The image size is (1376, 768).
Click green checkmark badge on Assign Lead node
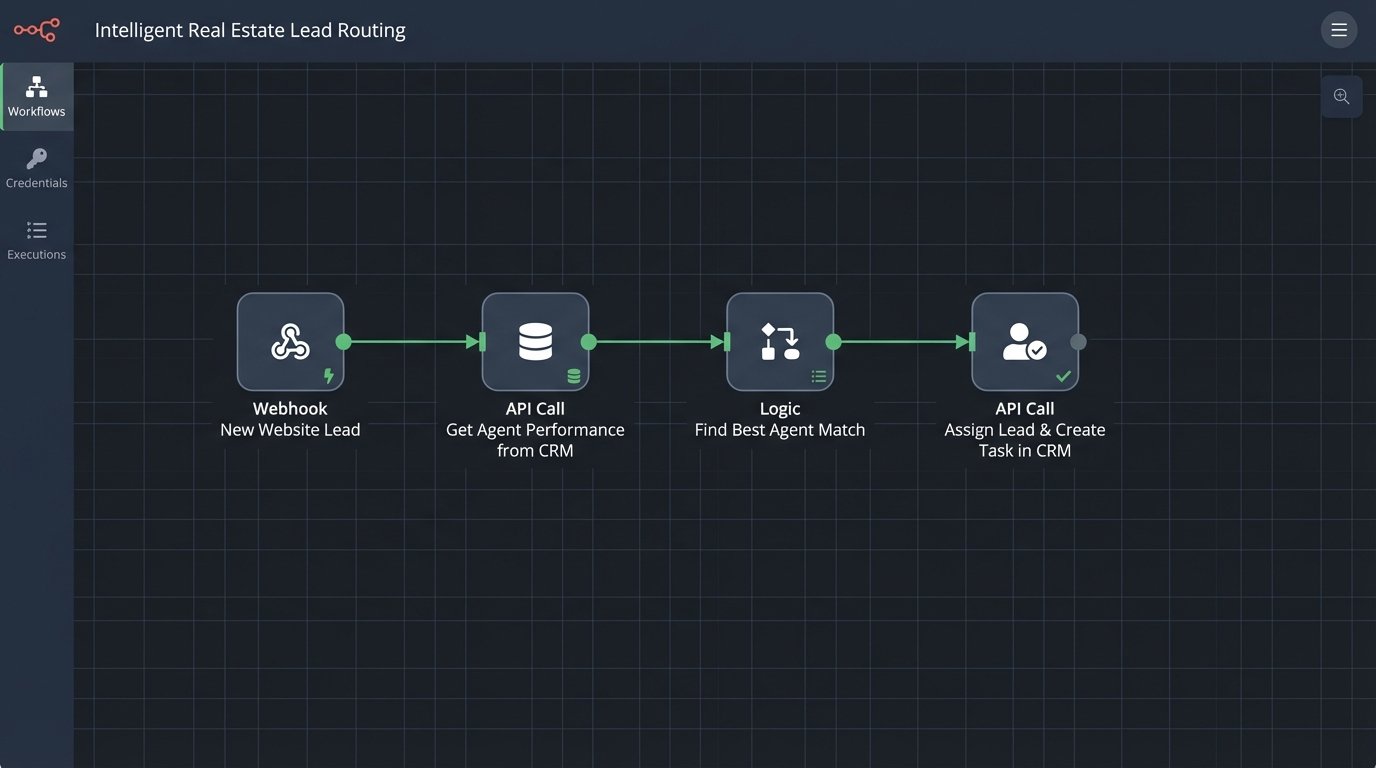tap(1063, 377)
